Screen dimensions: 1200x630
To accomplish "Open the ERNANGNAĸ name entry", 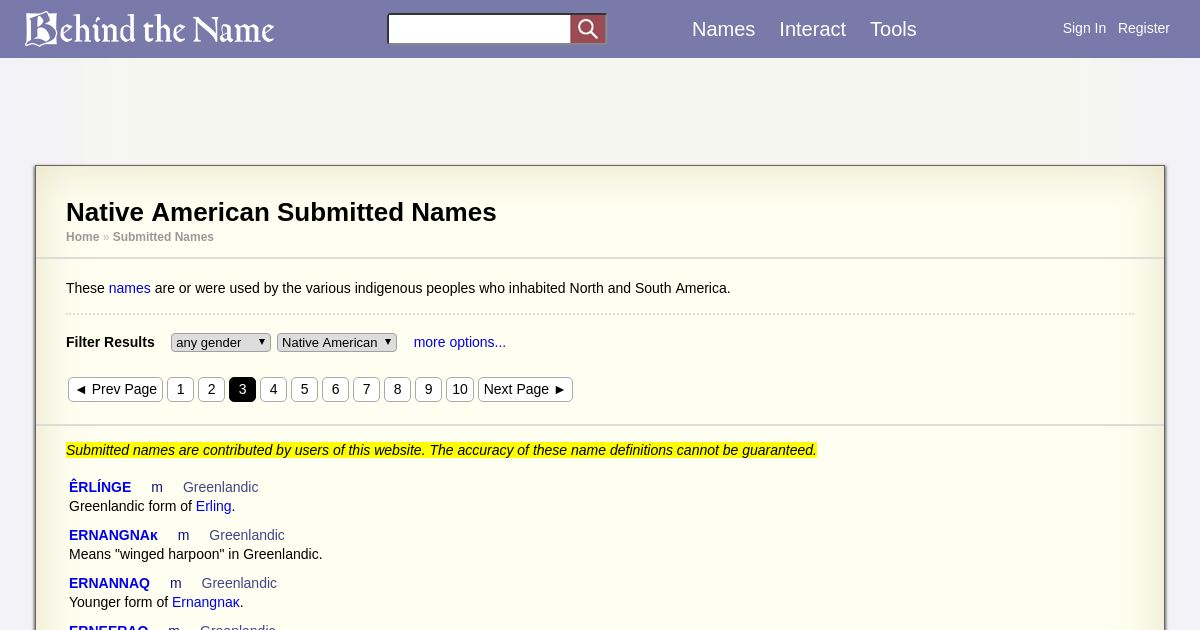I will pos(113,535).
